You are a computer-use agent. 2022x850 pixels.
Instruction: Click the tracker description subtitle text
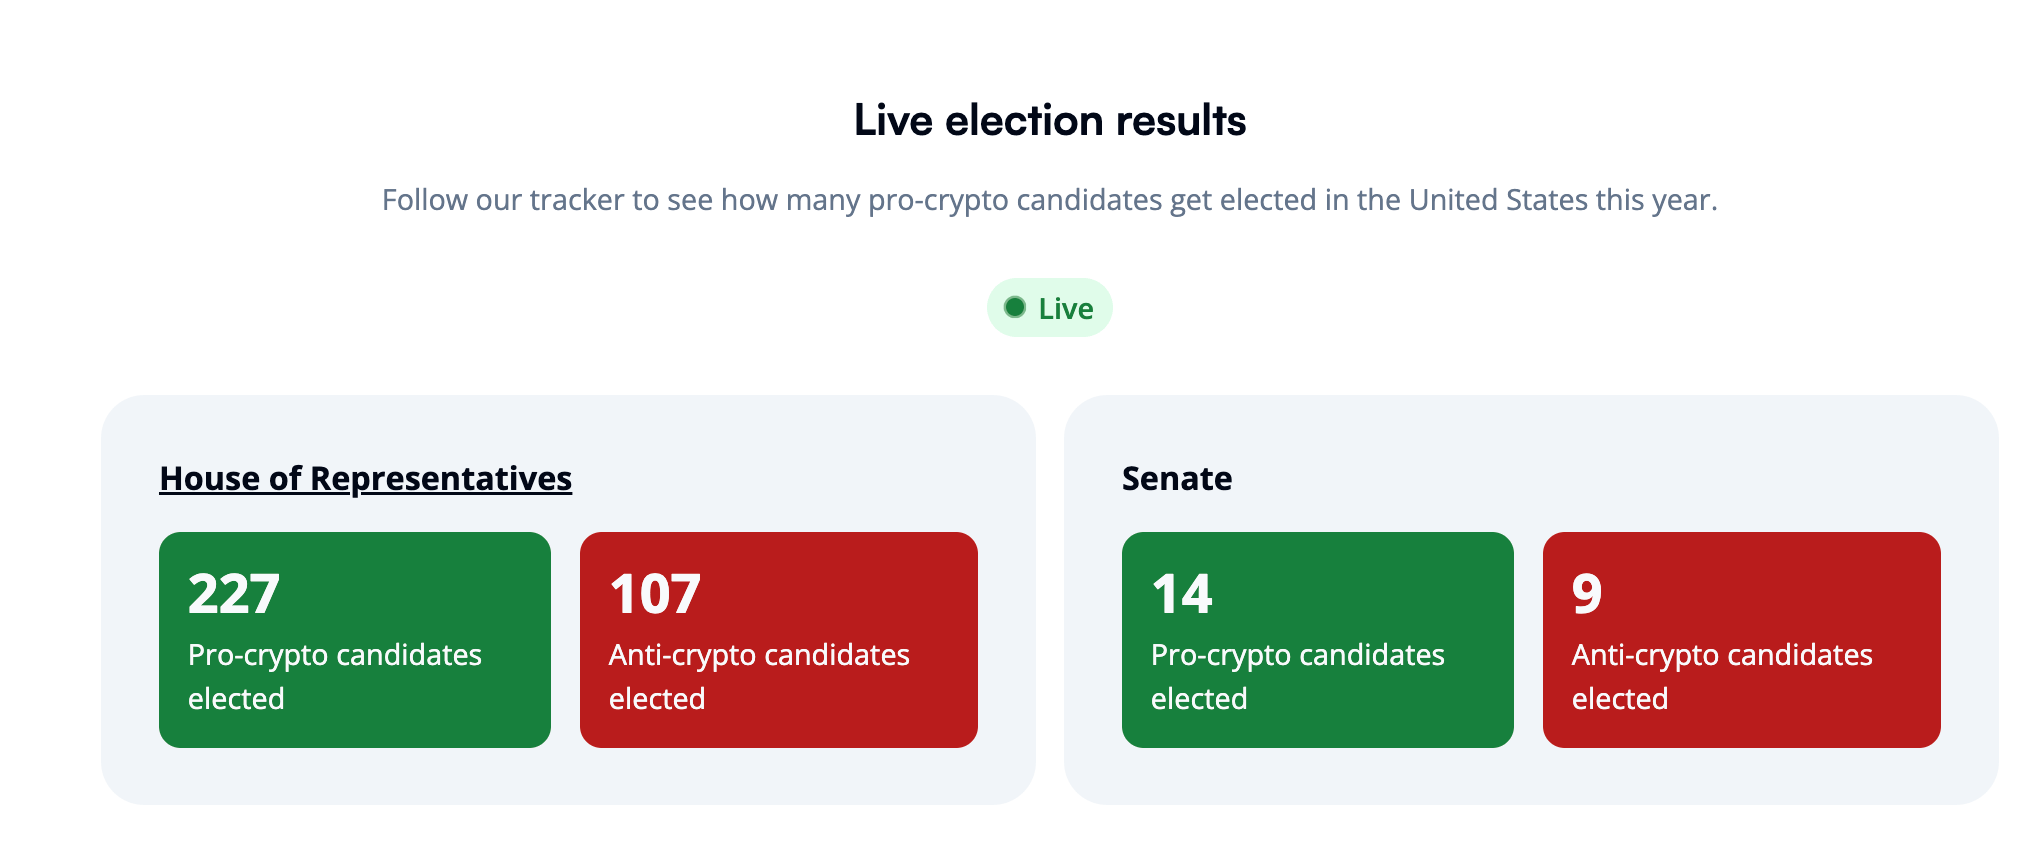(1049, 200)
